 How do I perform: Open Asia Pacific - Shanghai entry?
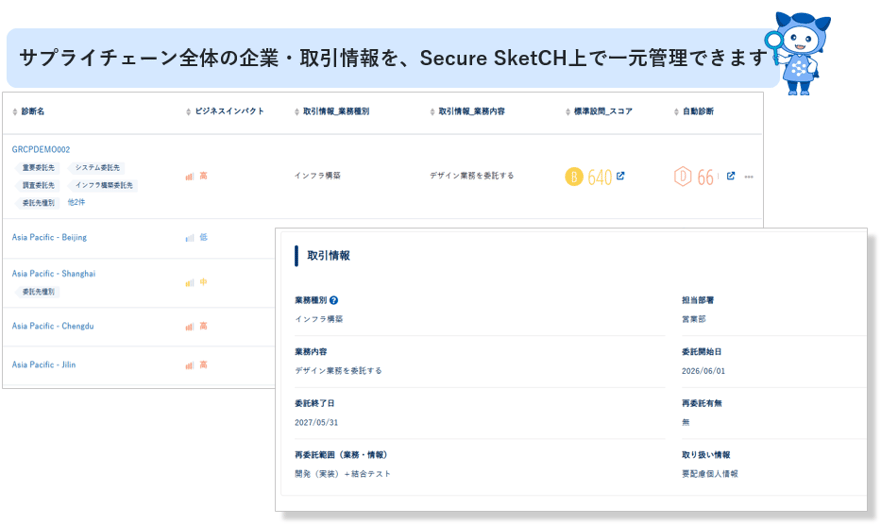(53, 274)
